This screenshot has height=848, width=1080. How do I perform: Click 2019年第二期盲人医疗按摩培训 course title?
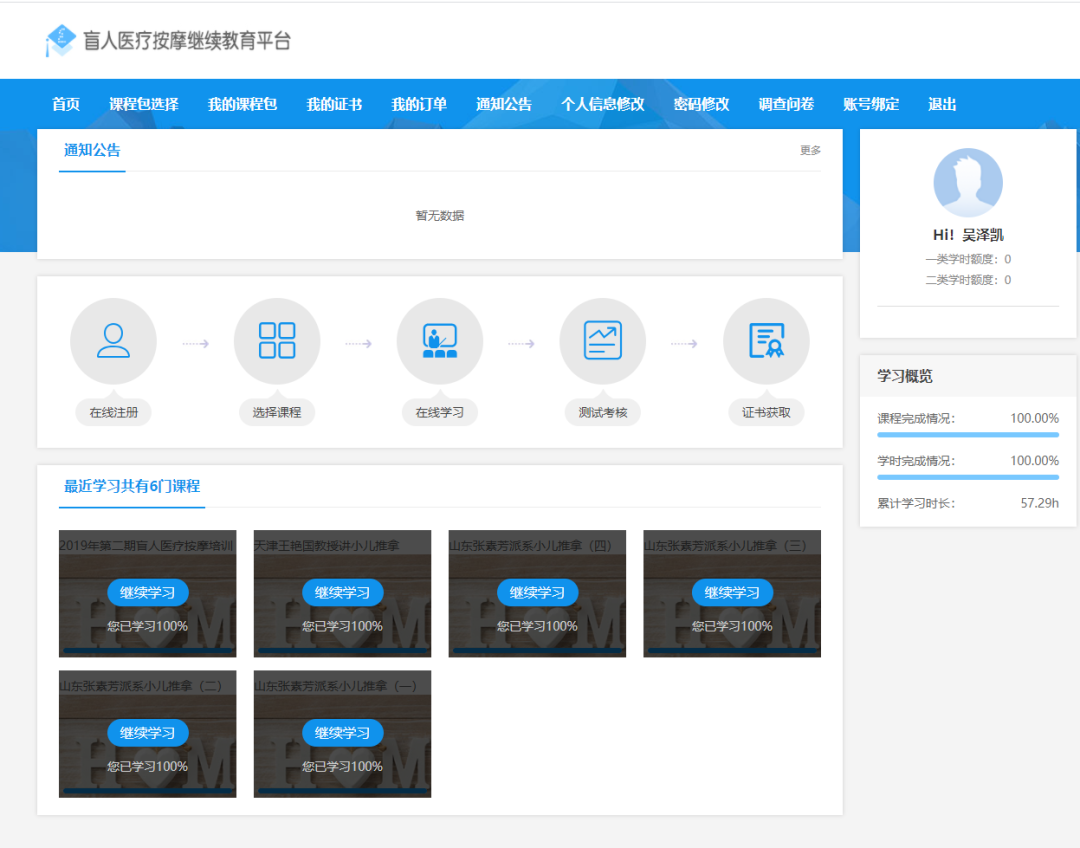coord(146,546)
